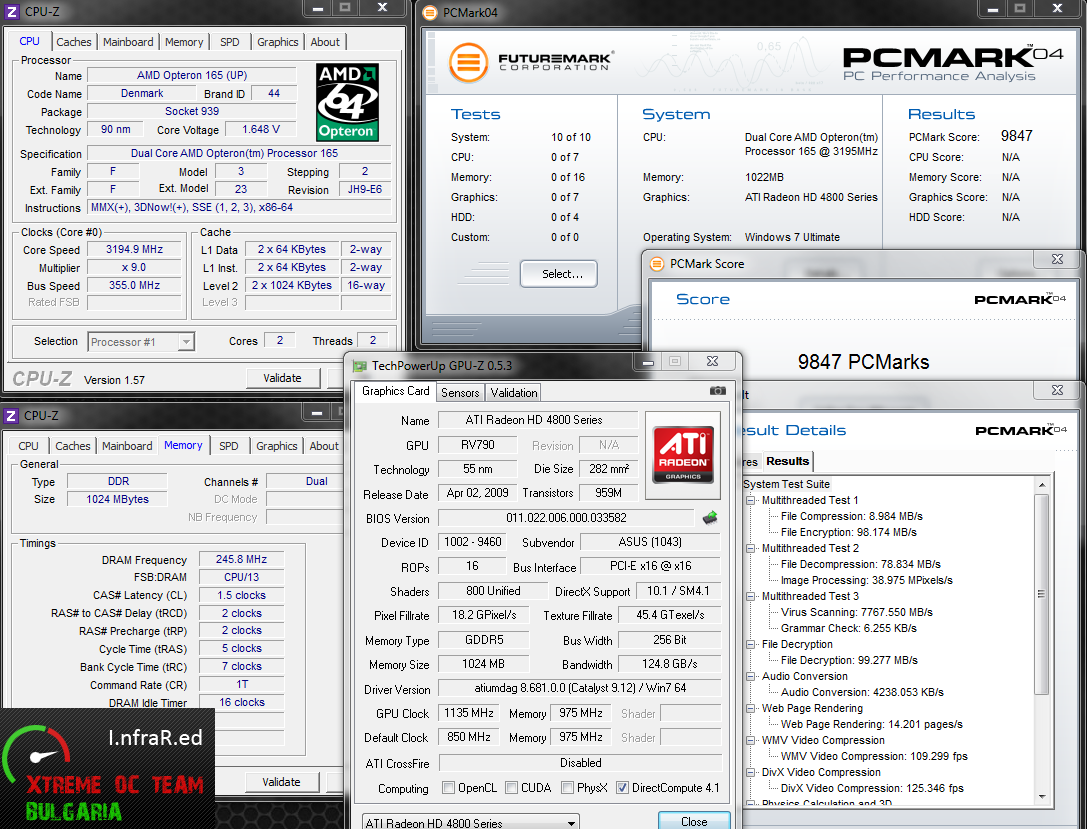1087x829 pixels.
Task: Select Virus Scanning: 7767.550 MB/s result
Action: pyautogui.click(x=856, y=613)
